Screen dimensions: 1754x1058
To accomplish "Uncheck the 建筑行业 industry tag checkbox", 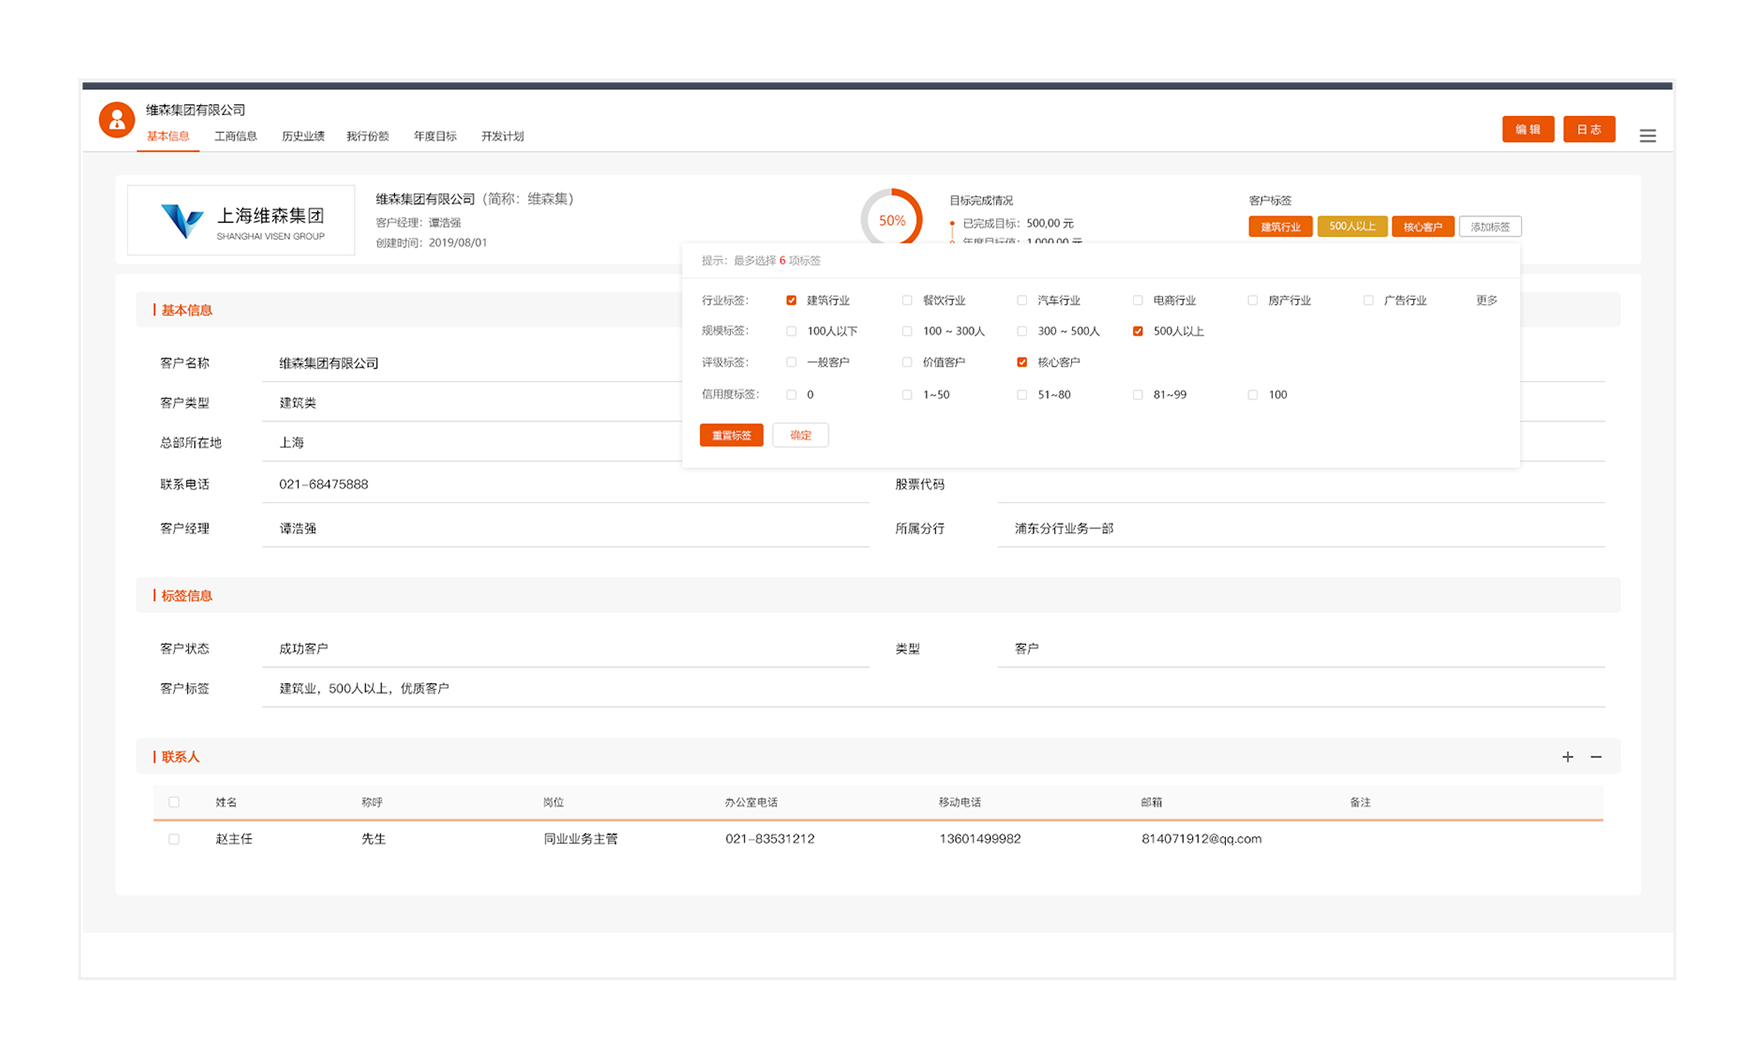I will [791, 300].
